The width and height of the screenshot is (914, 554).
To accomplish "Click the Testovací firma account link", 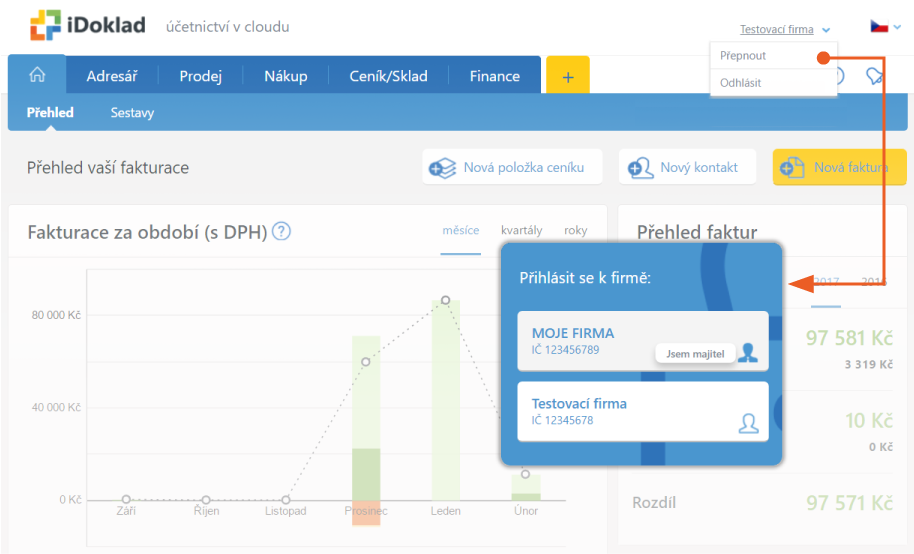I will click(x=776, y=30).
